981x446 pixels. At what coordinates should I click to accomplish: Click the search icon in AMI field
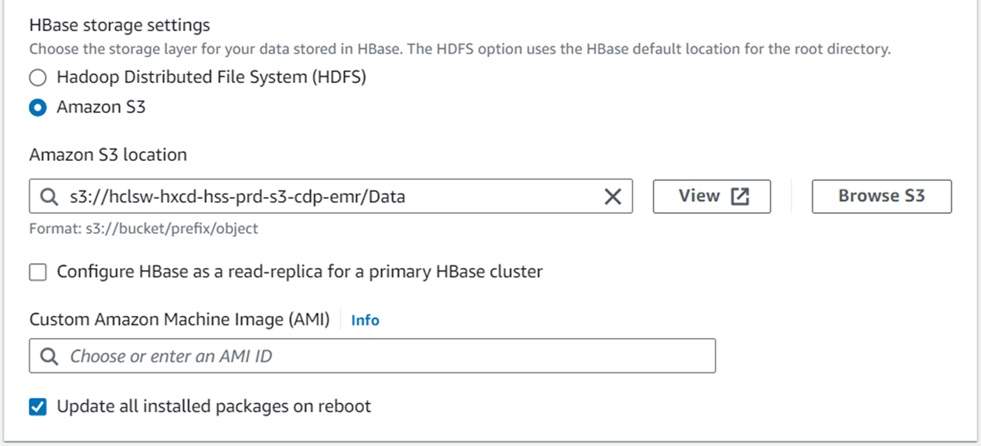[48, 356]
